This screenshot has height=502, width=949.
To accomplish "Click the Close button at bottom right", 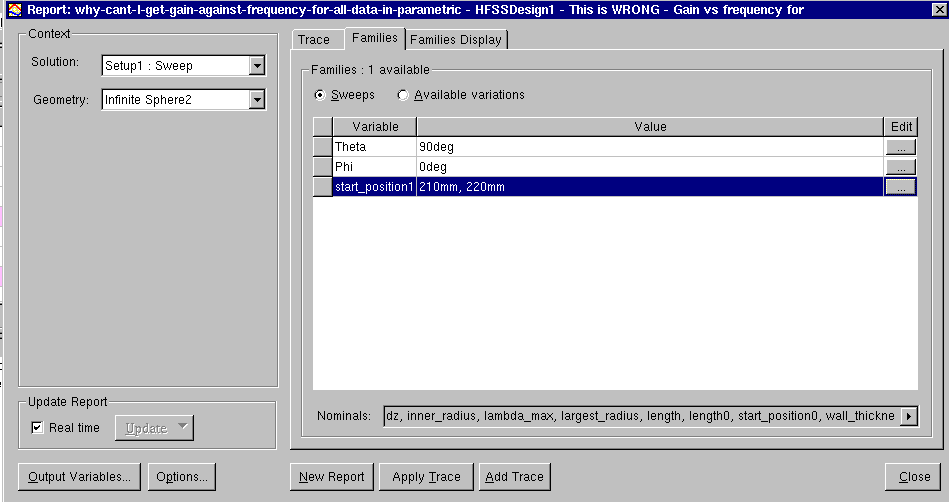I will click(914, 477).
